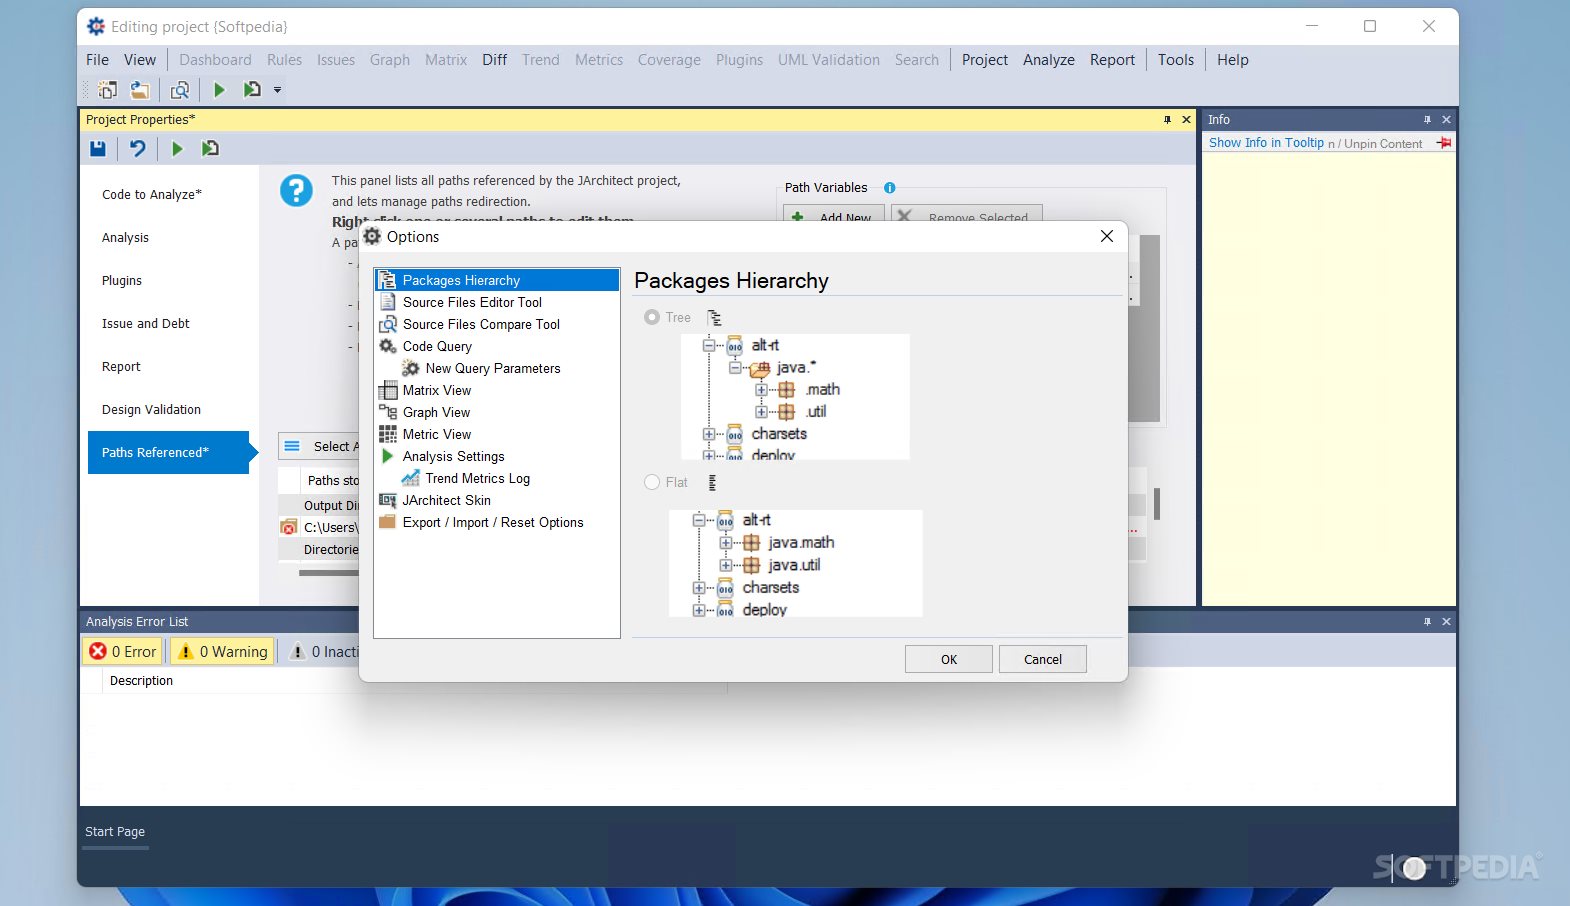1570x906 pixels.
Task: Open the Diff menu
Action: point(495,60)
